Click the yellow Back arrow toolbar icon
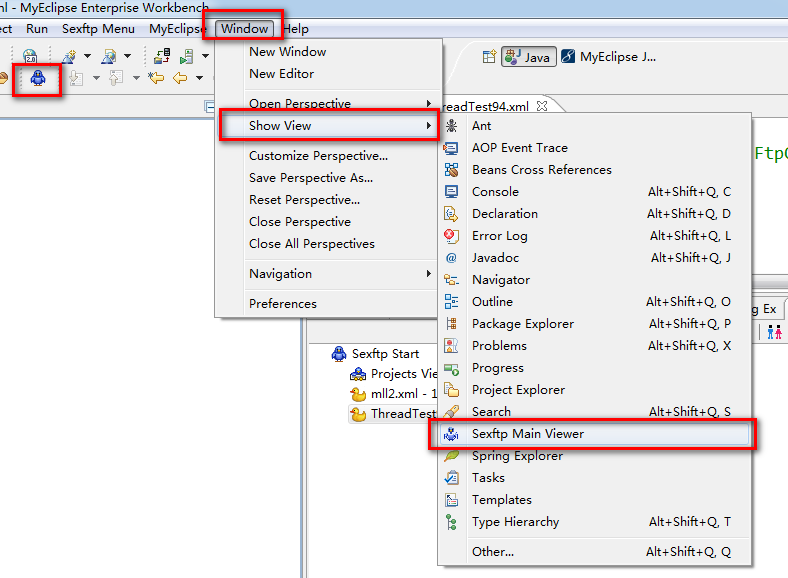 [180, 78]
